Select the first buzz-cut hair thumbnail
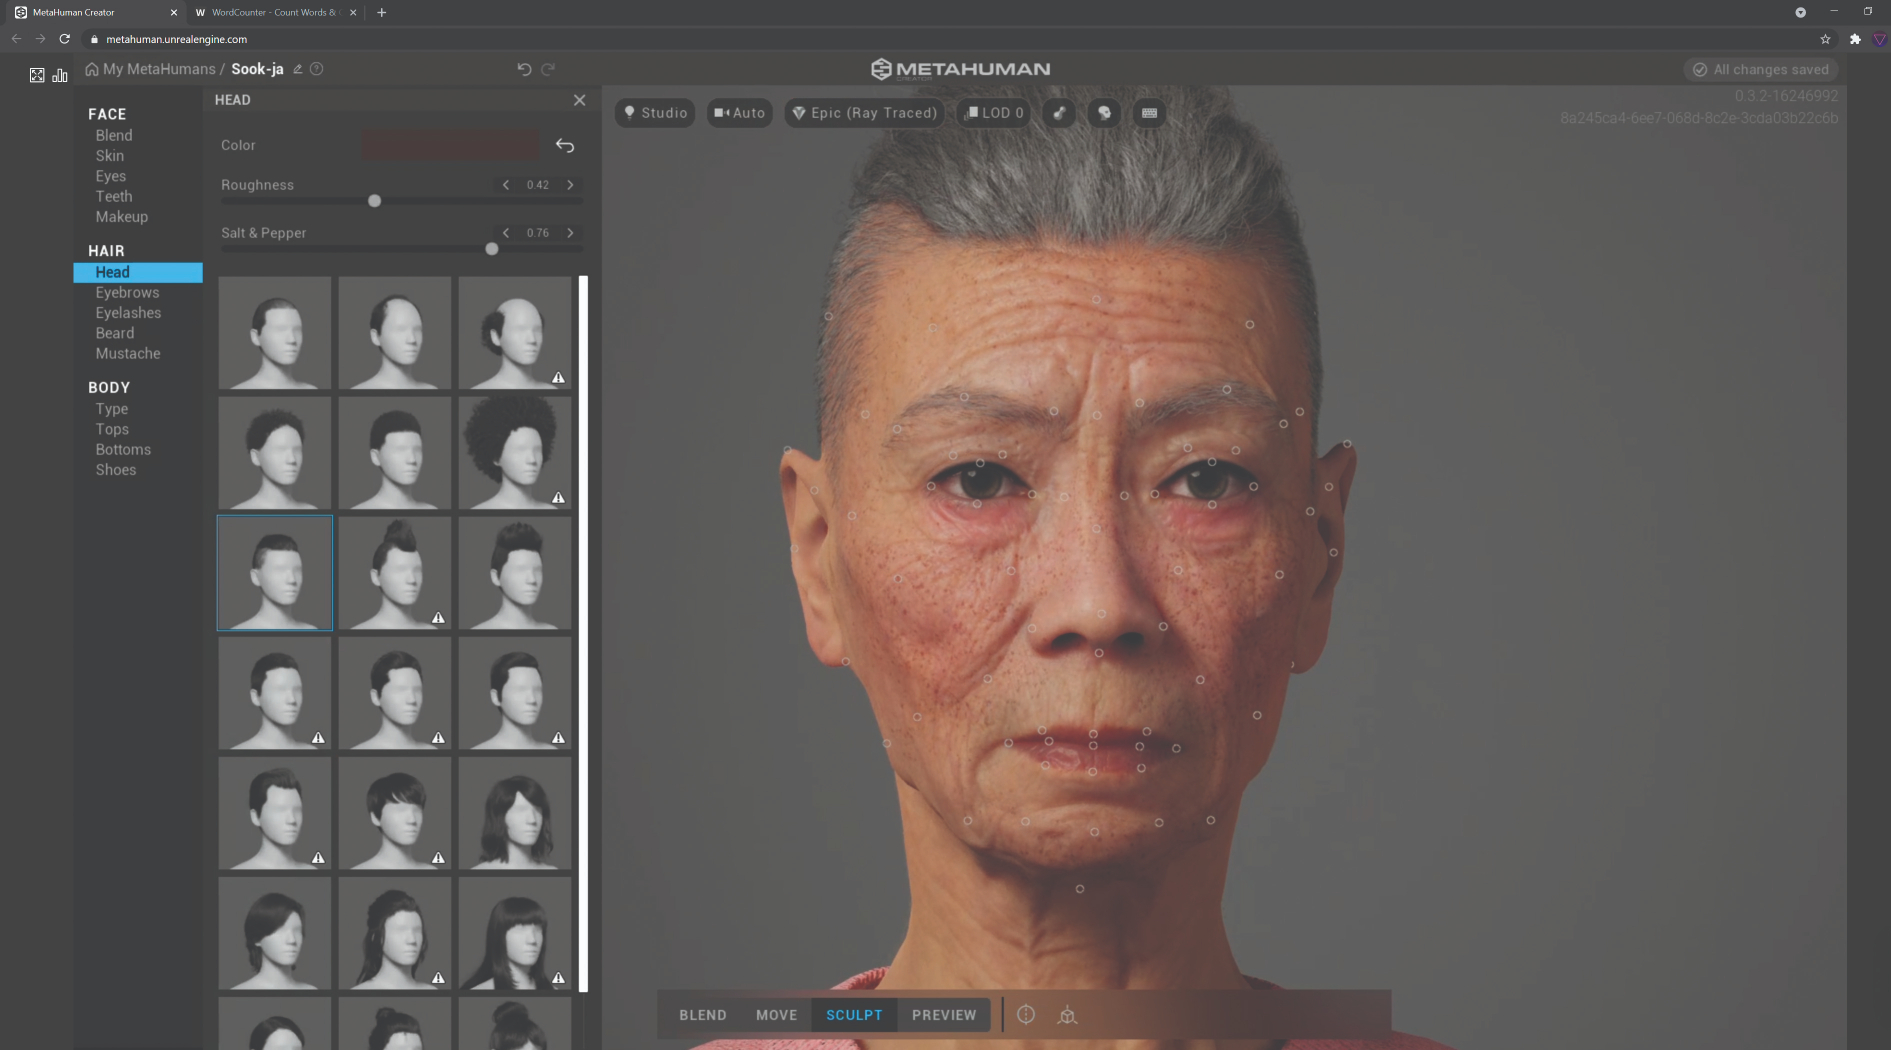 pos(275,333)
